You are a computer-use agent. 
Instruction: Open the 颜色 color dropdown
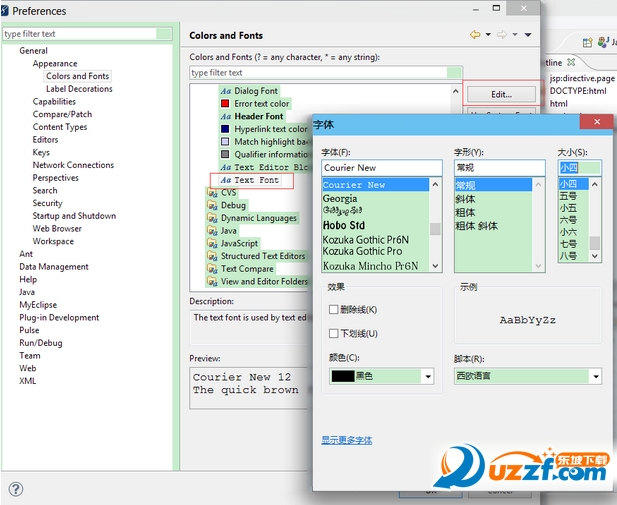(428, 376)
